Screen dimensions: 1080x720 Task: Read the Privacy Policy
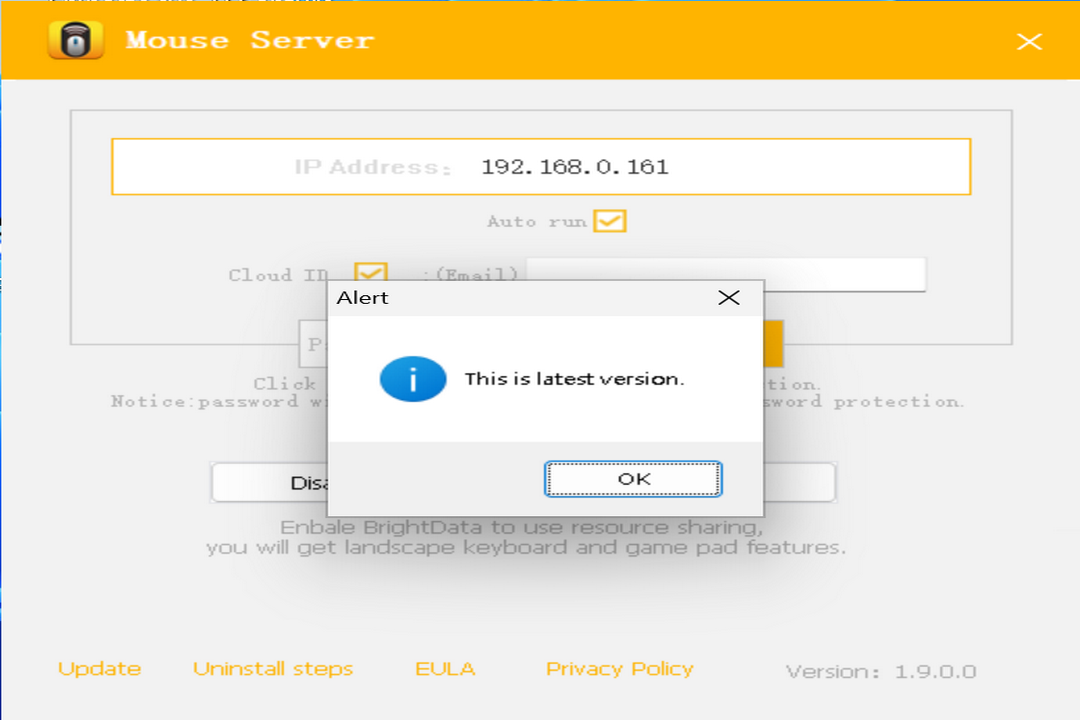(x=619, y=669)
